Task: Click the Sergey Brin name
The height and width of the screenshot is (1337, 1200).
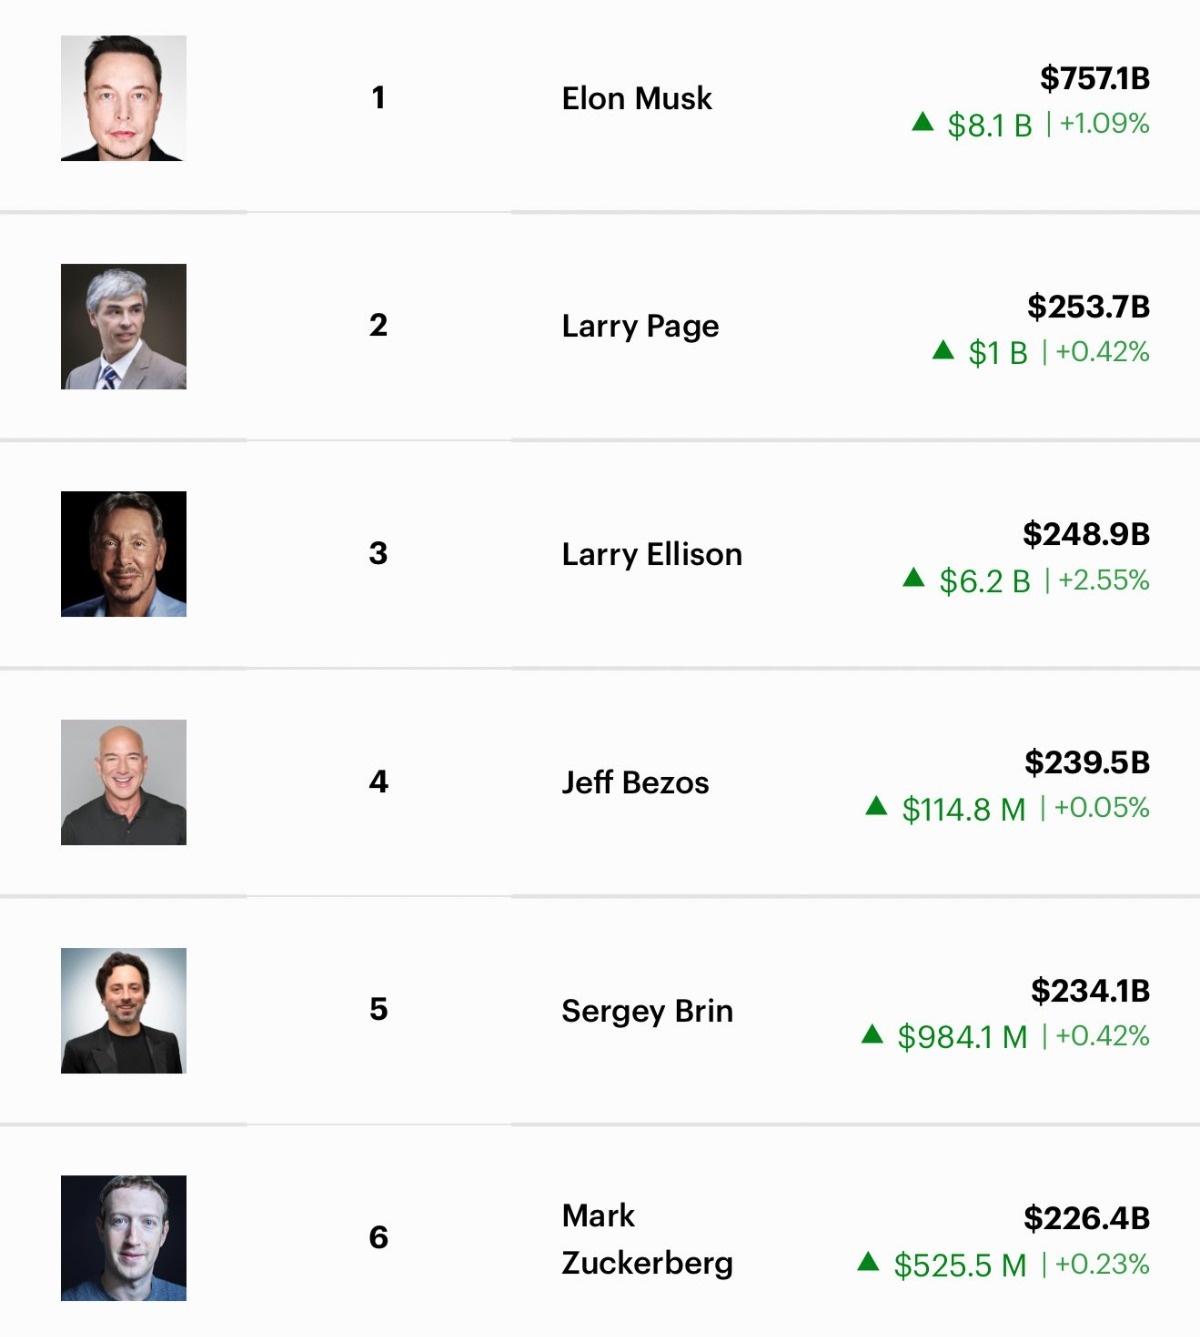Action: point(647,1010)
